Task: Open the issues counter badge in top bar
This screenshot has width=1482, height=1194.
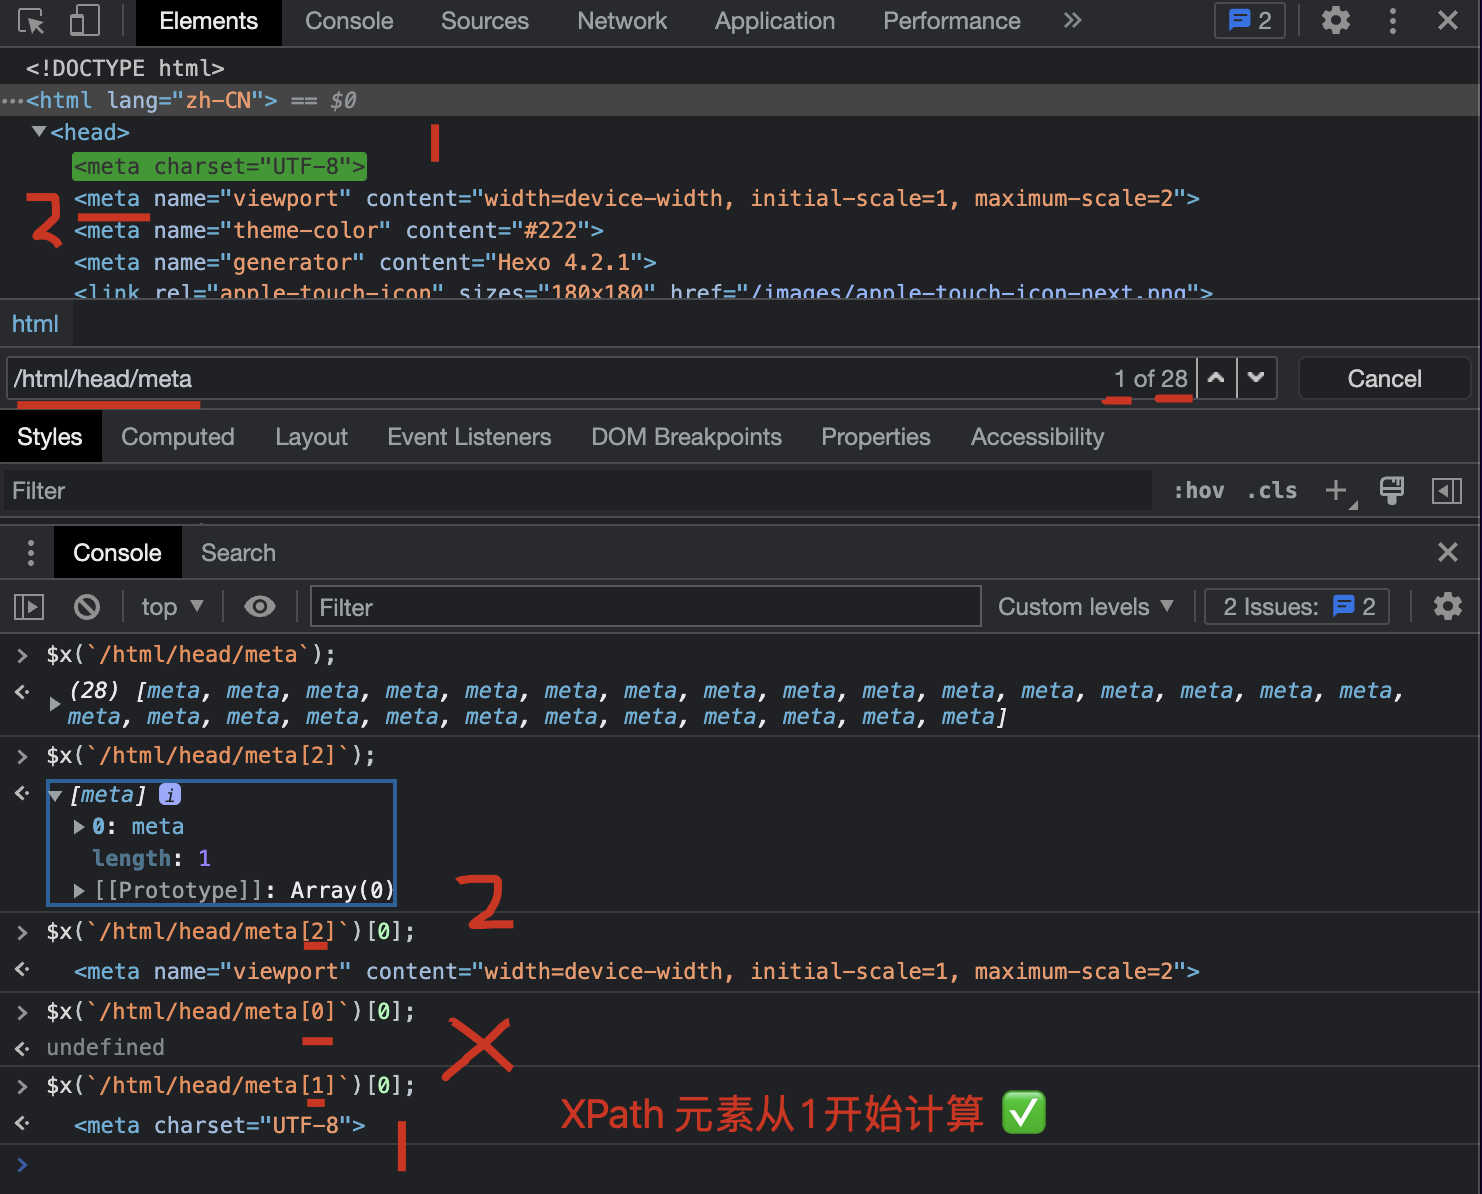Action: (x=1250, y=21)
